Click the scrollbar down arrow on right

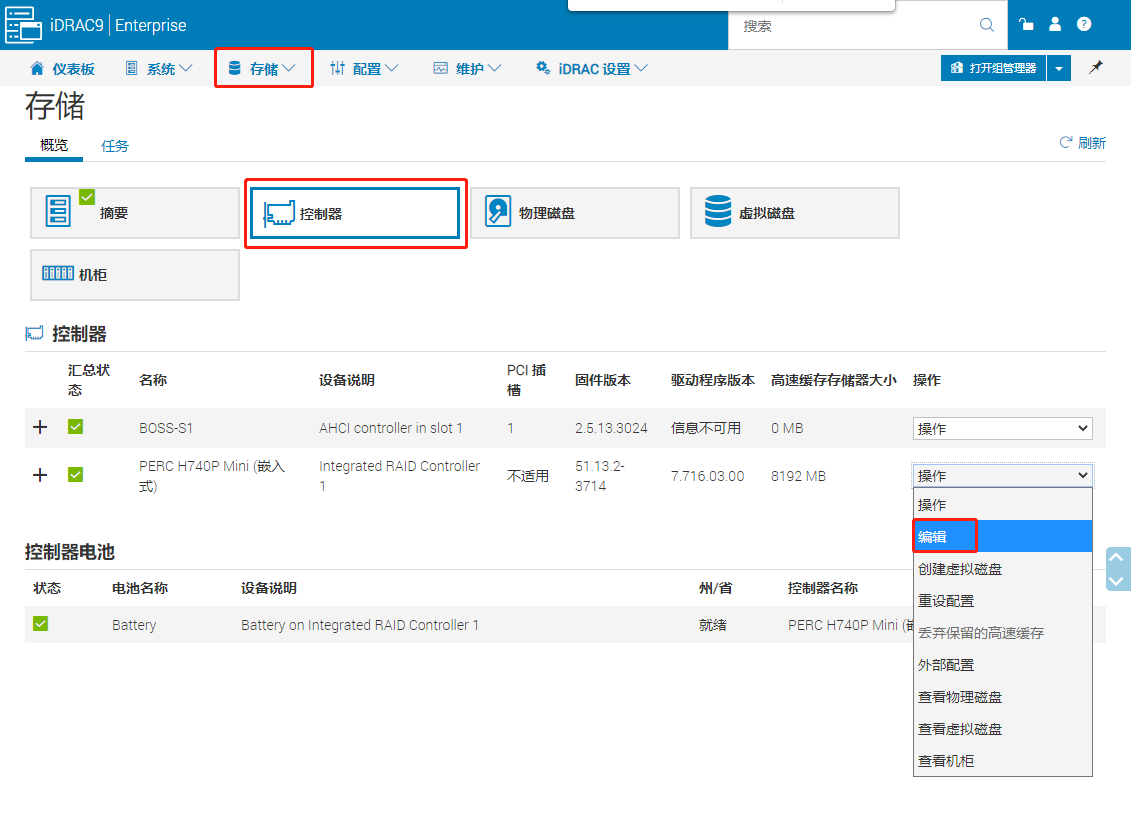1117,583
